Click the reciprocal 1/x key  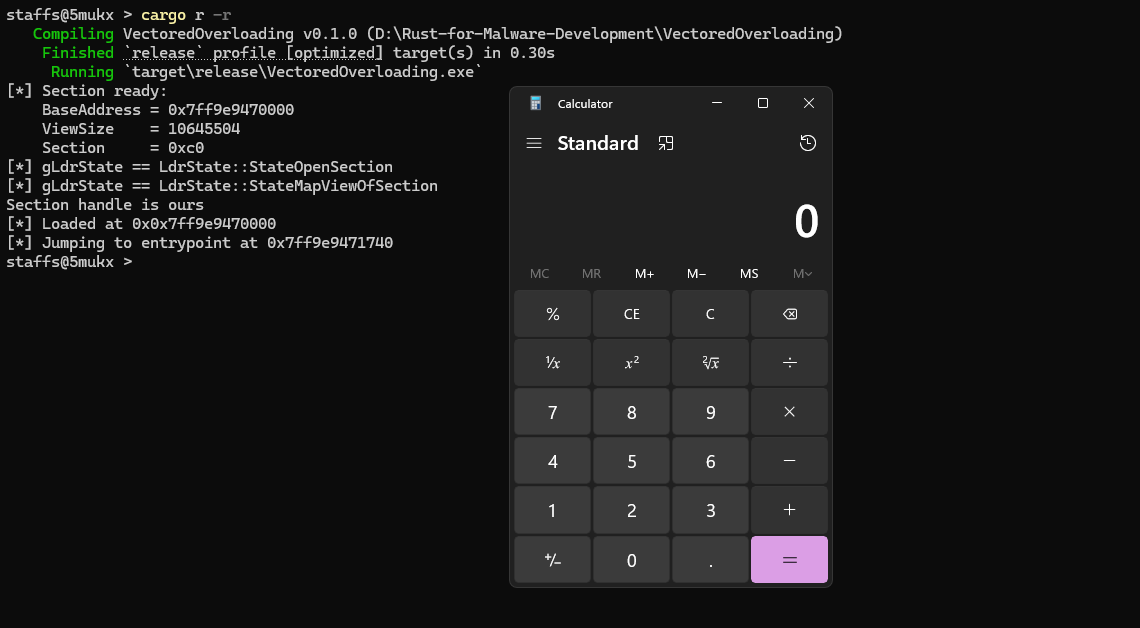click(x=553, y=363)
